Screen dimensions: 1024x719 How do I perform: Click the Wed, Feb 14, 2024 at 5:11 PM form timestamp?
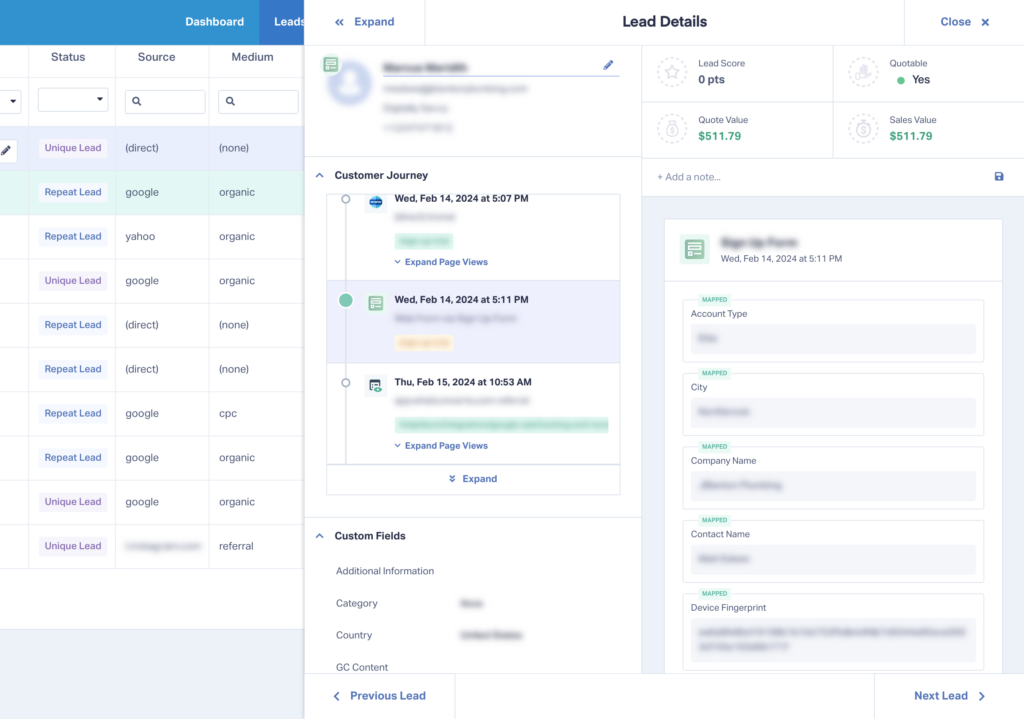(x=781, y=259)
